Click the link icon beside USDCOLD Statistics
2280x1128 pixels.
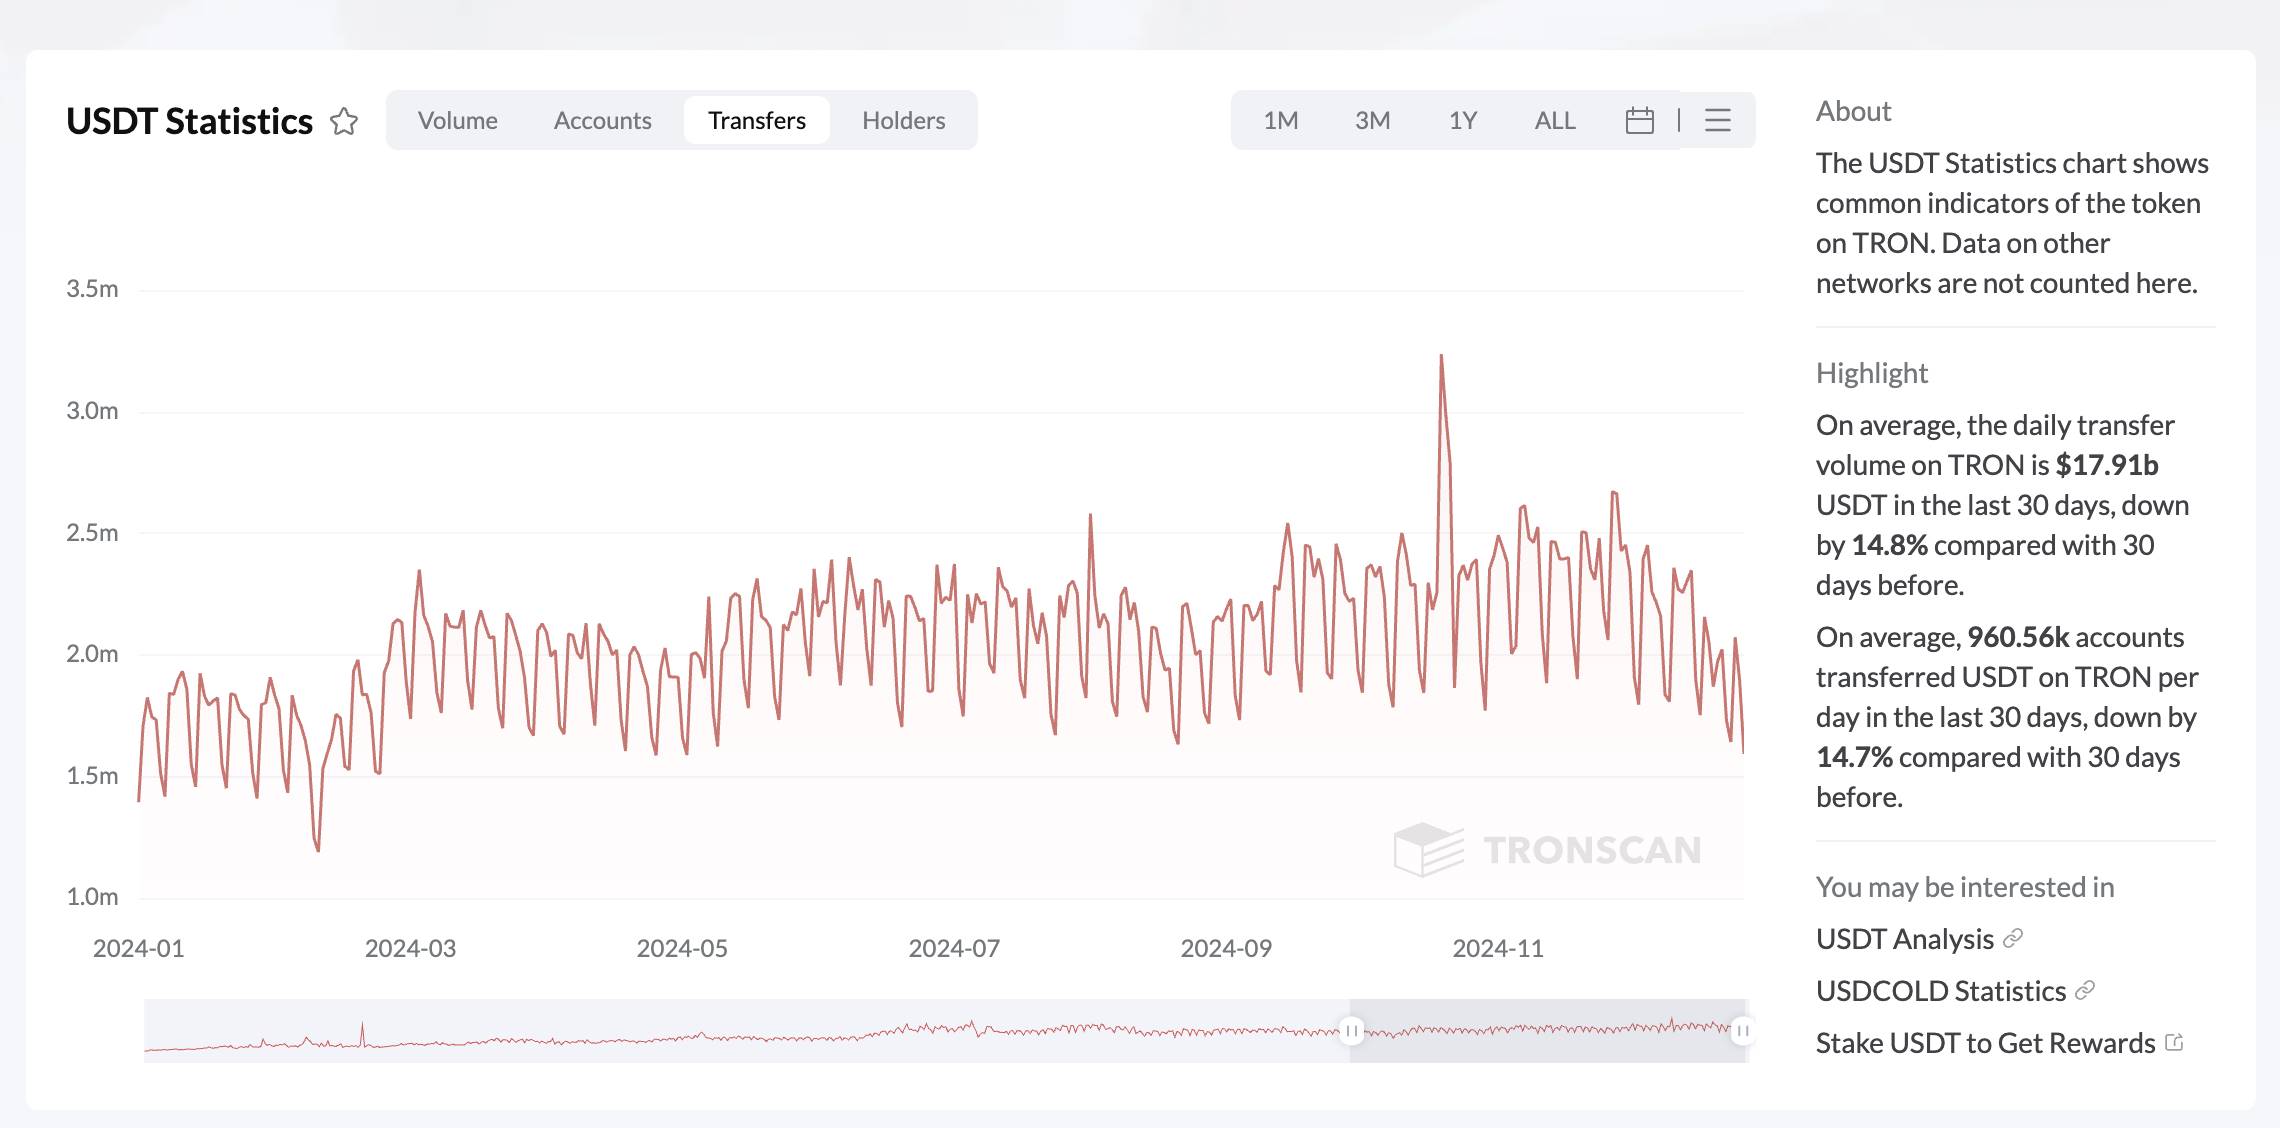2085,990
